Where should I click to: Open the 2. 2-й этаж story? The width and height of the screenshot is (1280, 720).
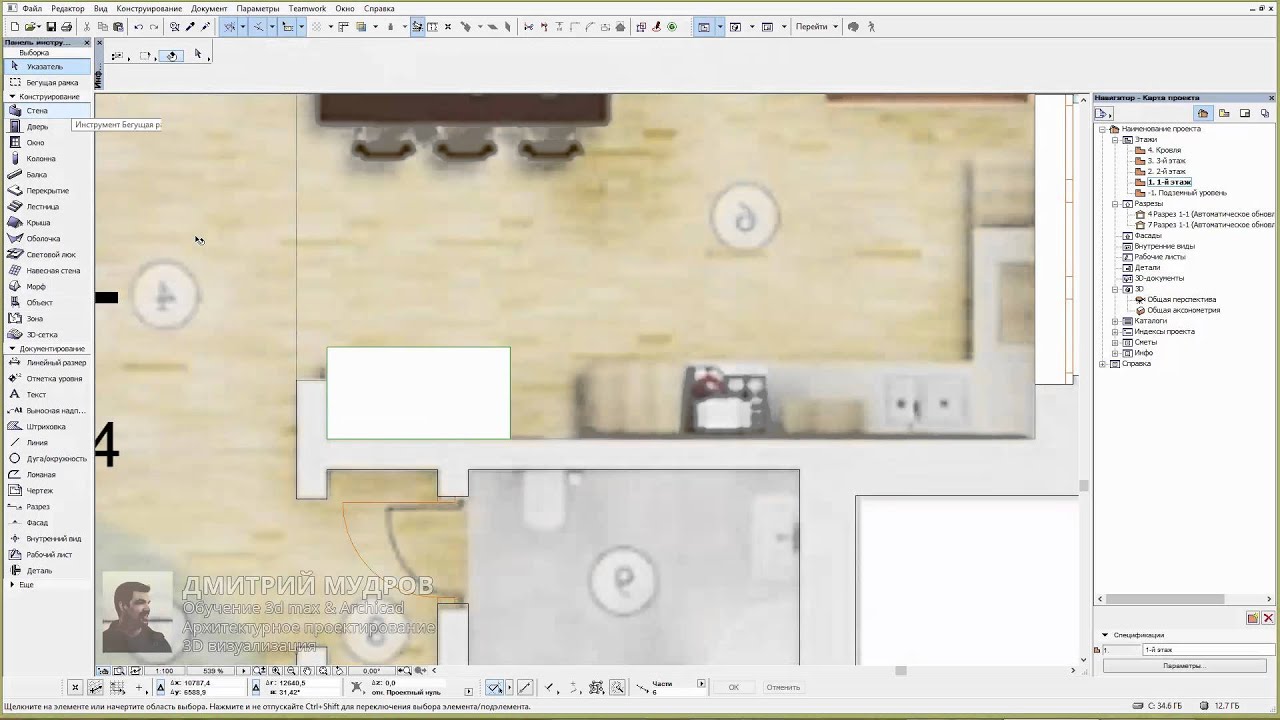(1166, 172)
